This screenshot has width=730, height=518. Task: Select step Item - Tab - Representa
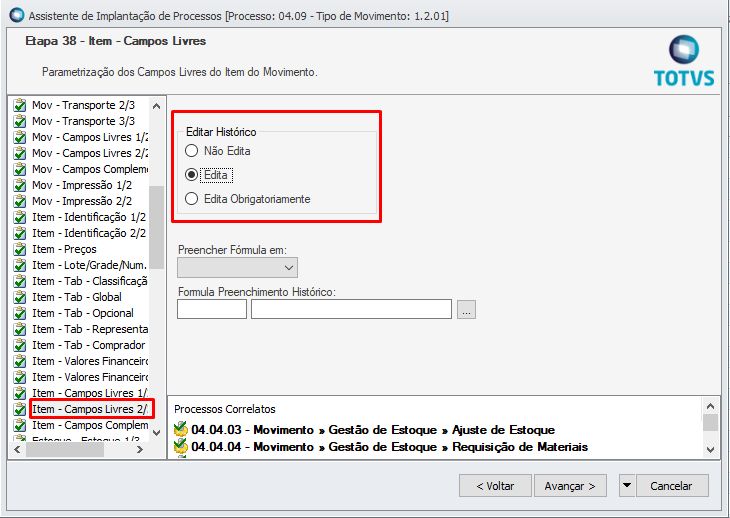[x=90, y=330]
